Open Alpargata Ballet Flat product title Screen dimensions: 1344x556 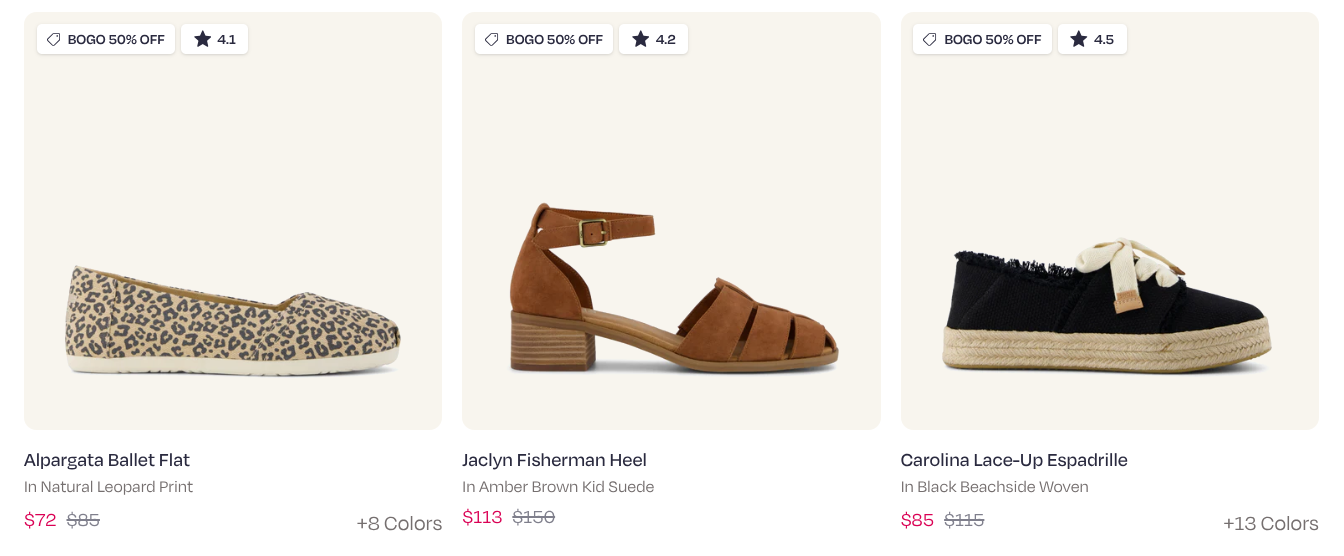click(107, 460)
